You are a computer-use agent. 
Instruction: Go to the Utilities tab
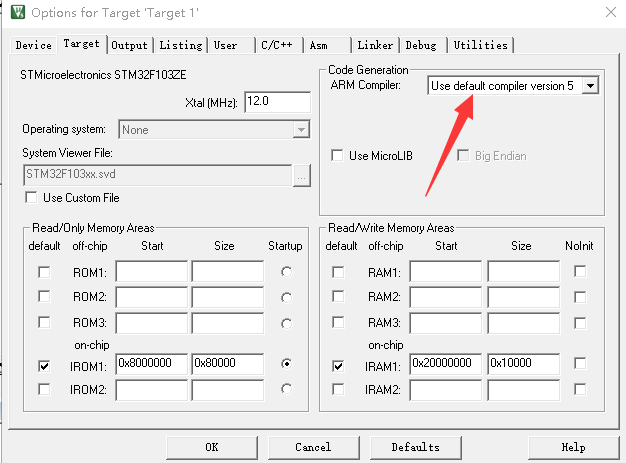[480, 45]
